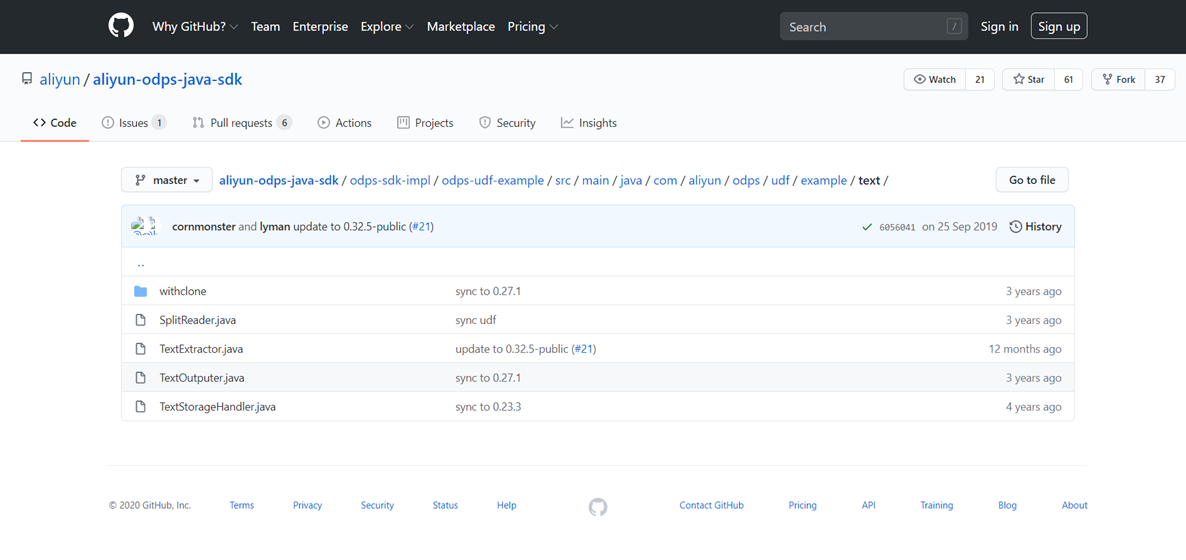The width and height of the screenshot is (1186, 560).
Task: Click the repository book icon beside aliyun
Action: [x=27, y=79]
